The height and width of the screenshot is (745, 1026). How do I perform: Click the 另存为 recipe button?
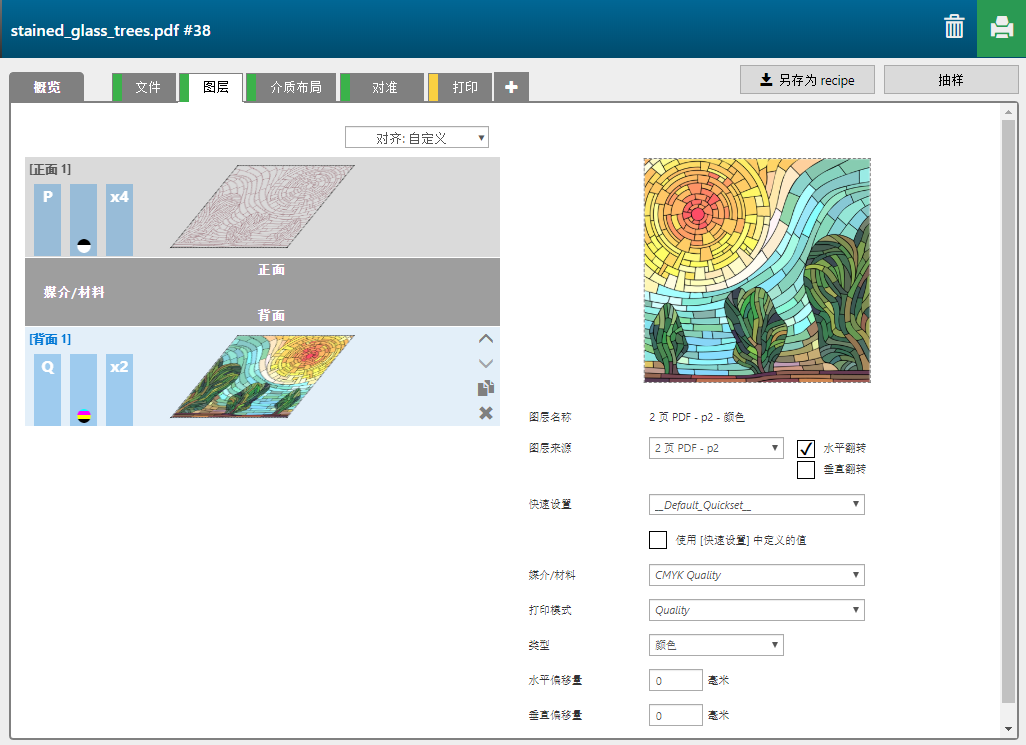point(807,80)
